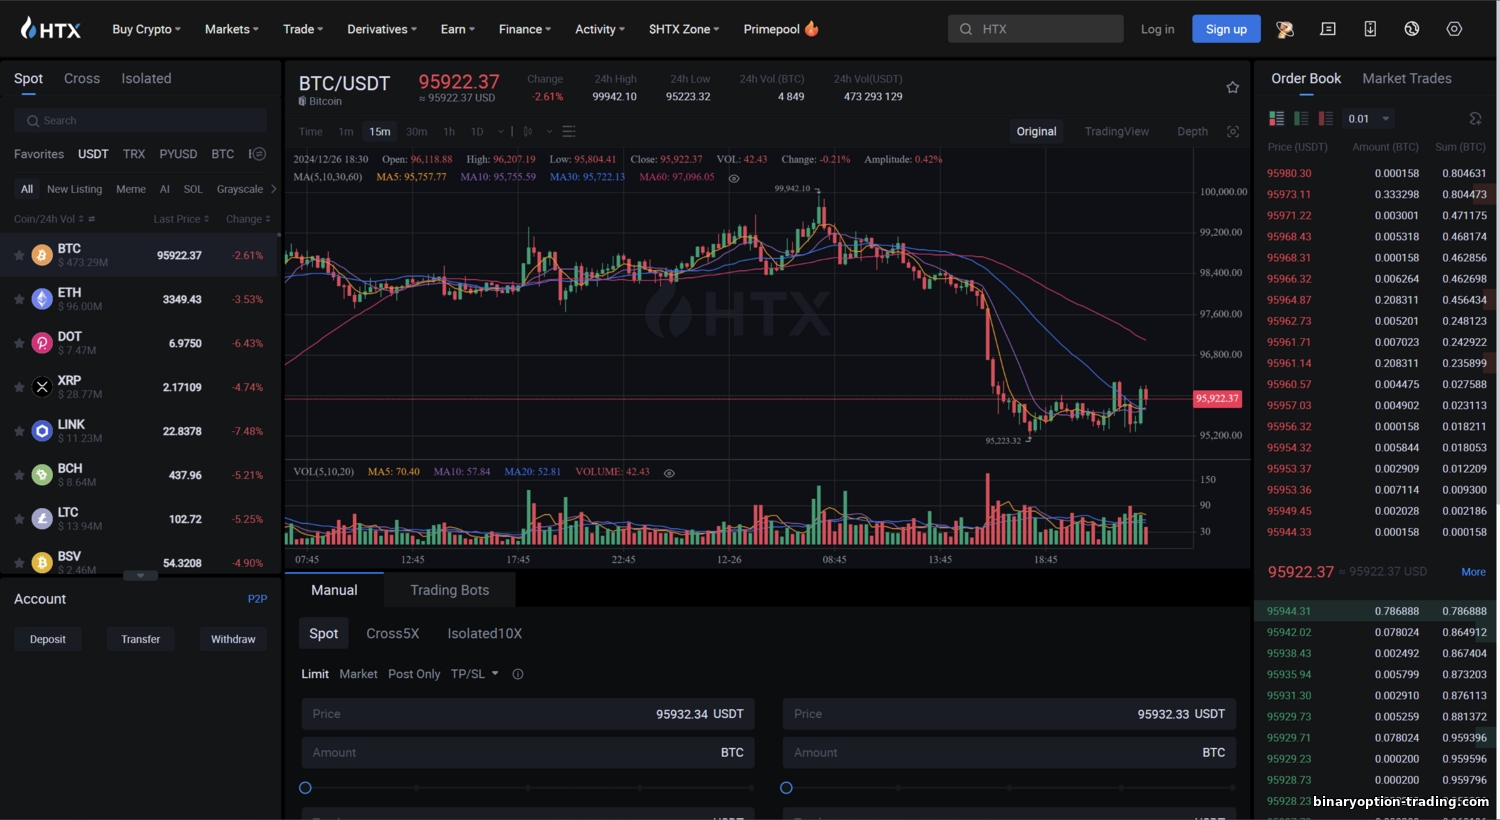This screenshot has height=820, width=1500.
Task: Click the Withdraw button
Action: pyautogui.click(x=233, y=639)
